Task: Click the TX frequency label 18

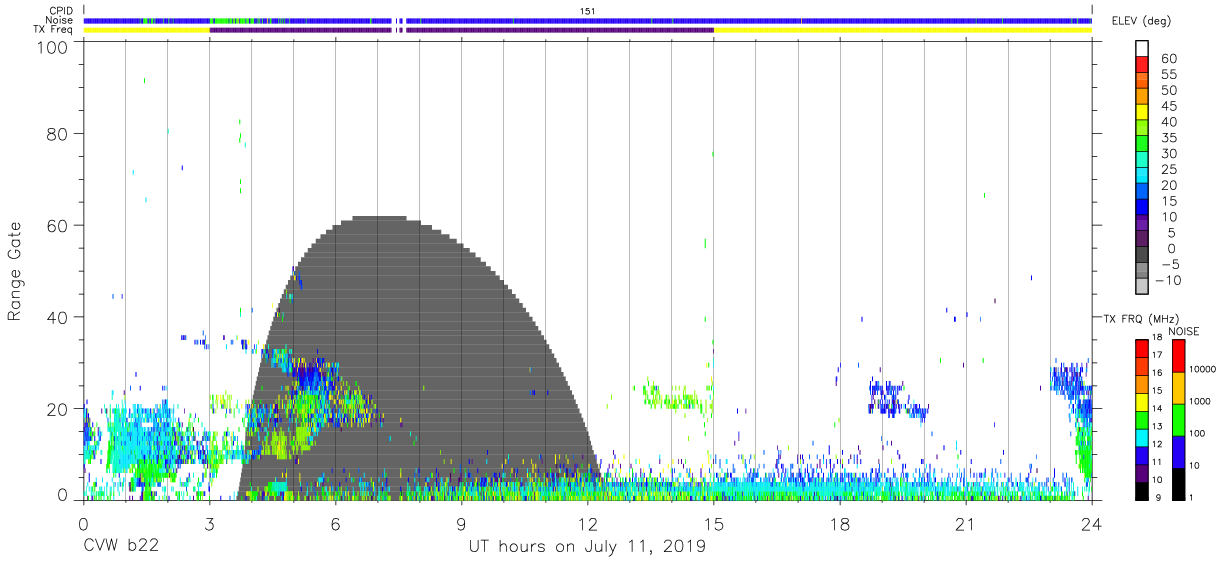Action: click(x=1157, y=337)
